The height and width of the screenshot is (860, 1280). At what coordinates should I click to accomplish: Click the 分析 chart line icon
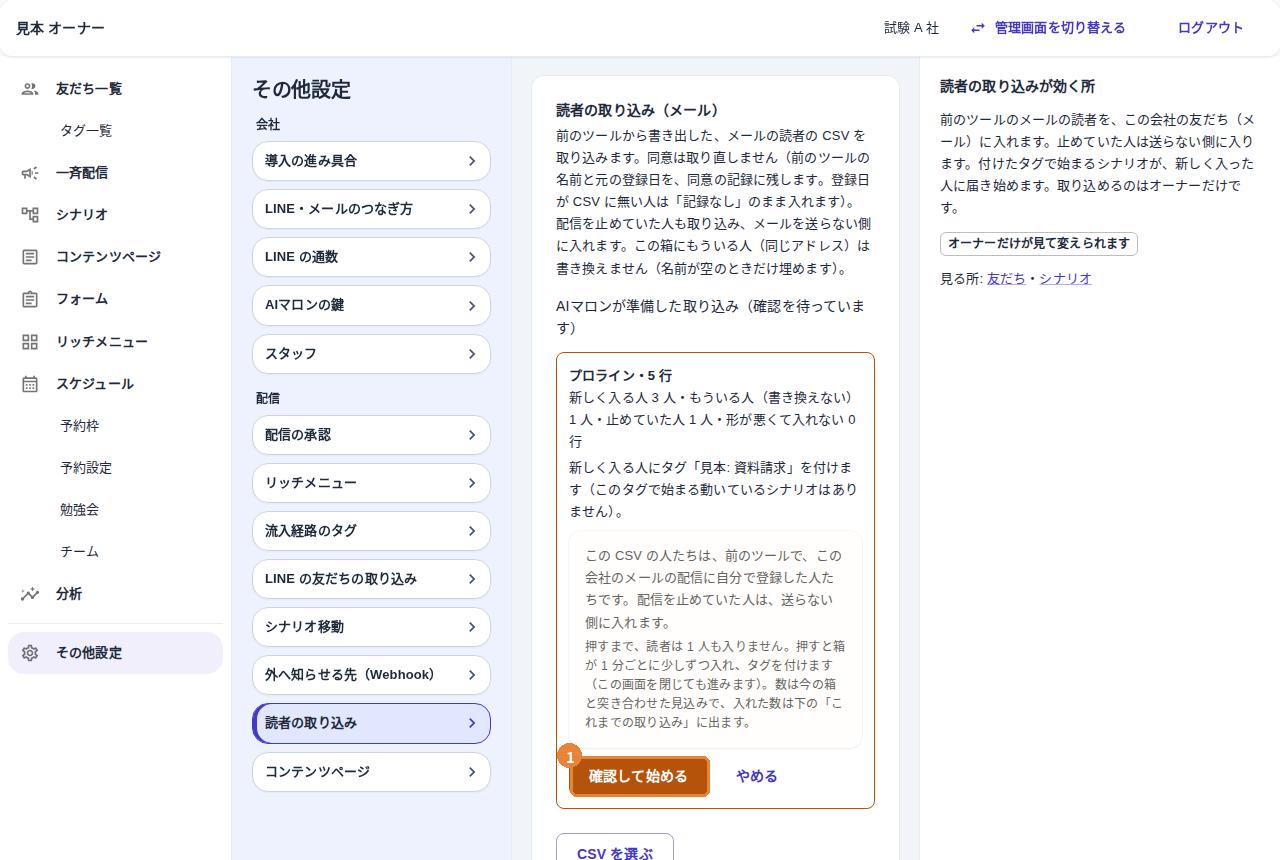coord(30,594)
